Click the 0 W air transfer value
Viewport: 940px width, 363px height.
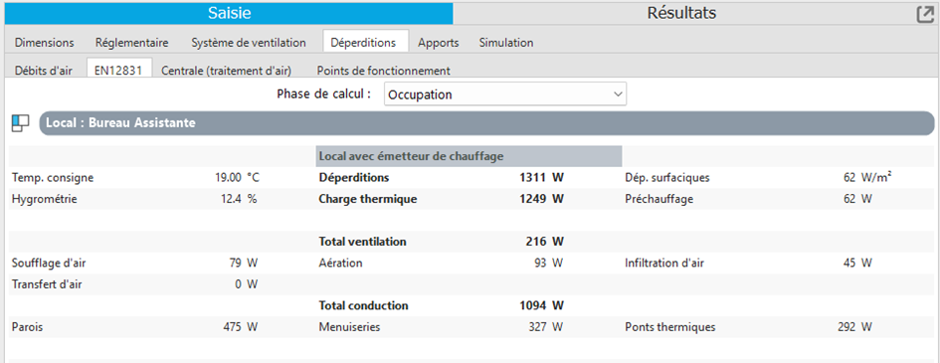point(246,285)
